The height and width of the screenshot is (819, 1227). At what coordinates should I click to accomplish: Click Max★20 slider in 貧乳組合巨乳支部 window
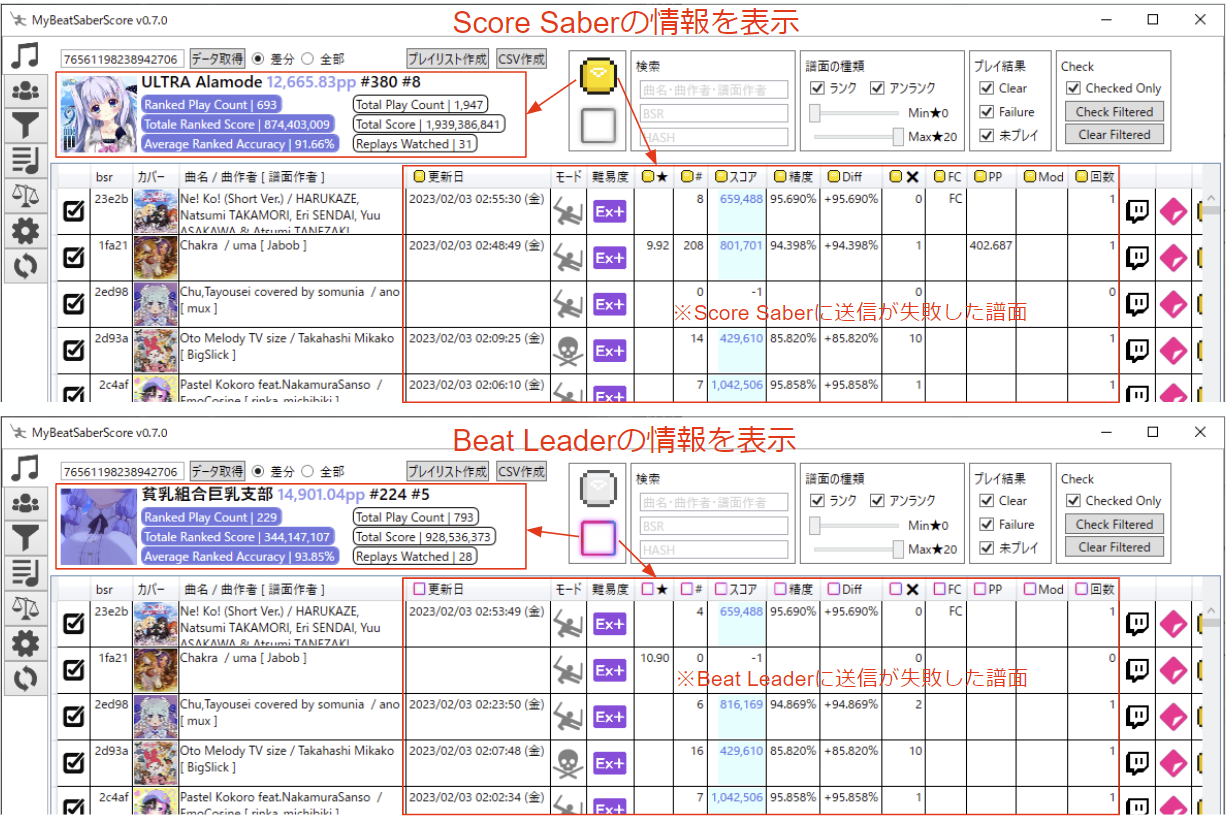(857, 548)
